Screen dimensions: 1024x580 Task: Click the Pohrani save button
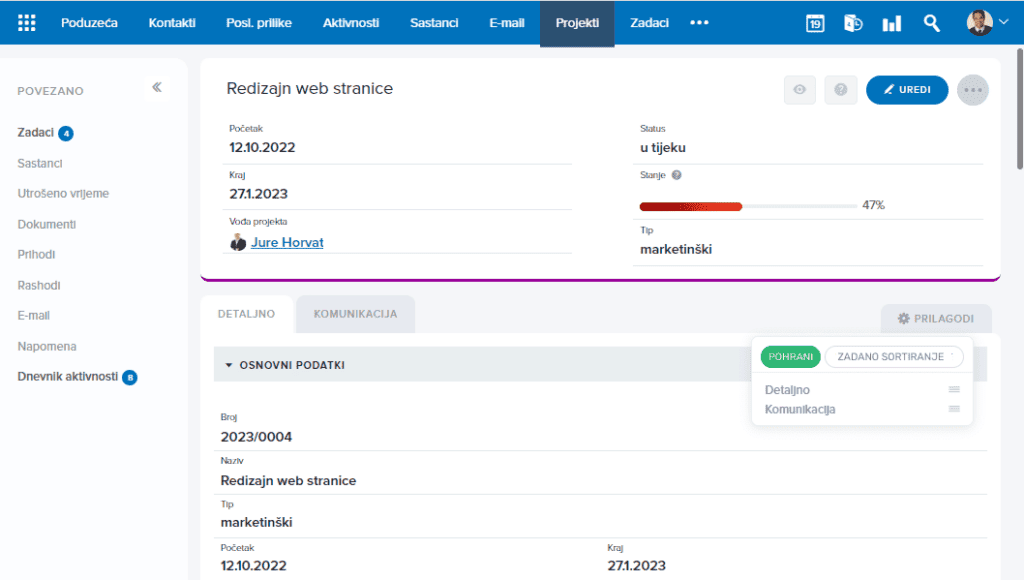point(790,357)
